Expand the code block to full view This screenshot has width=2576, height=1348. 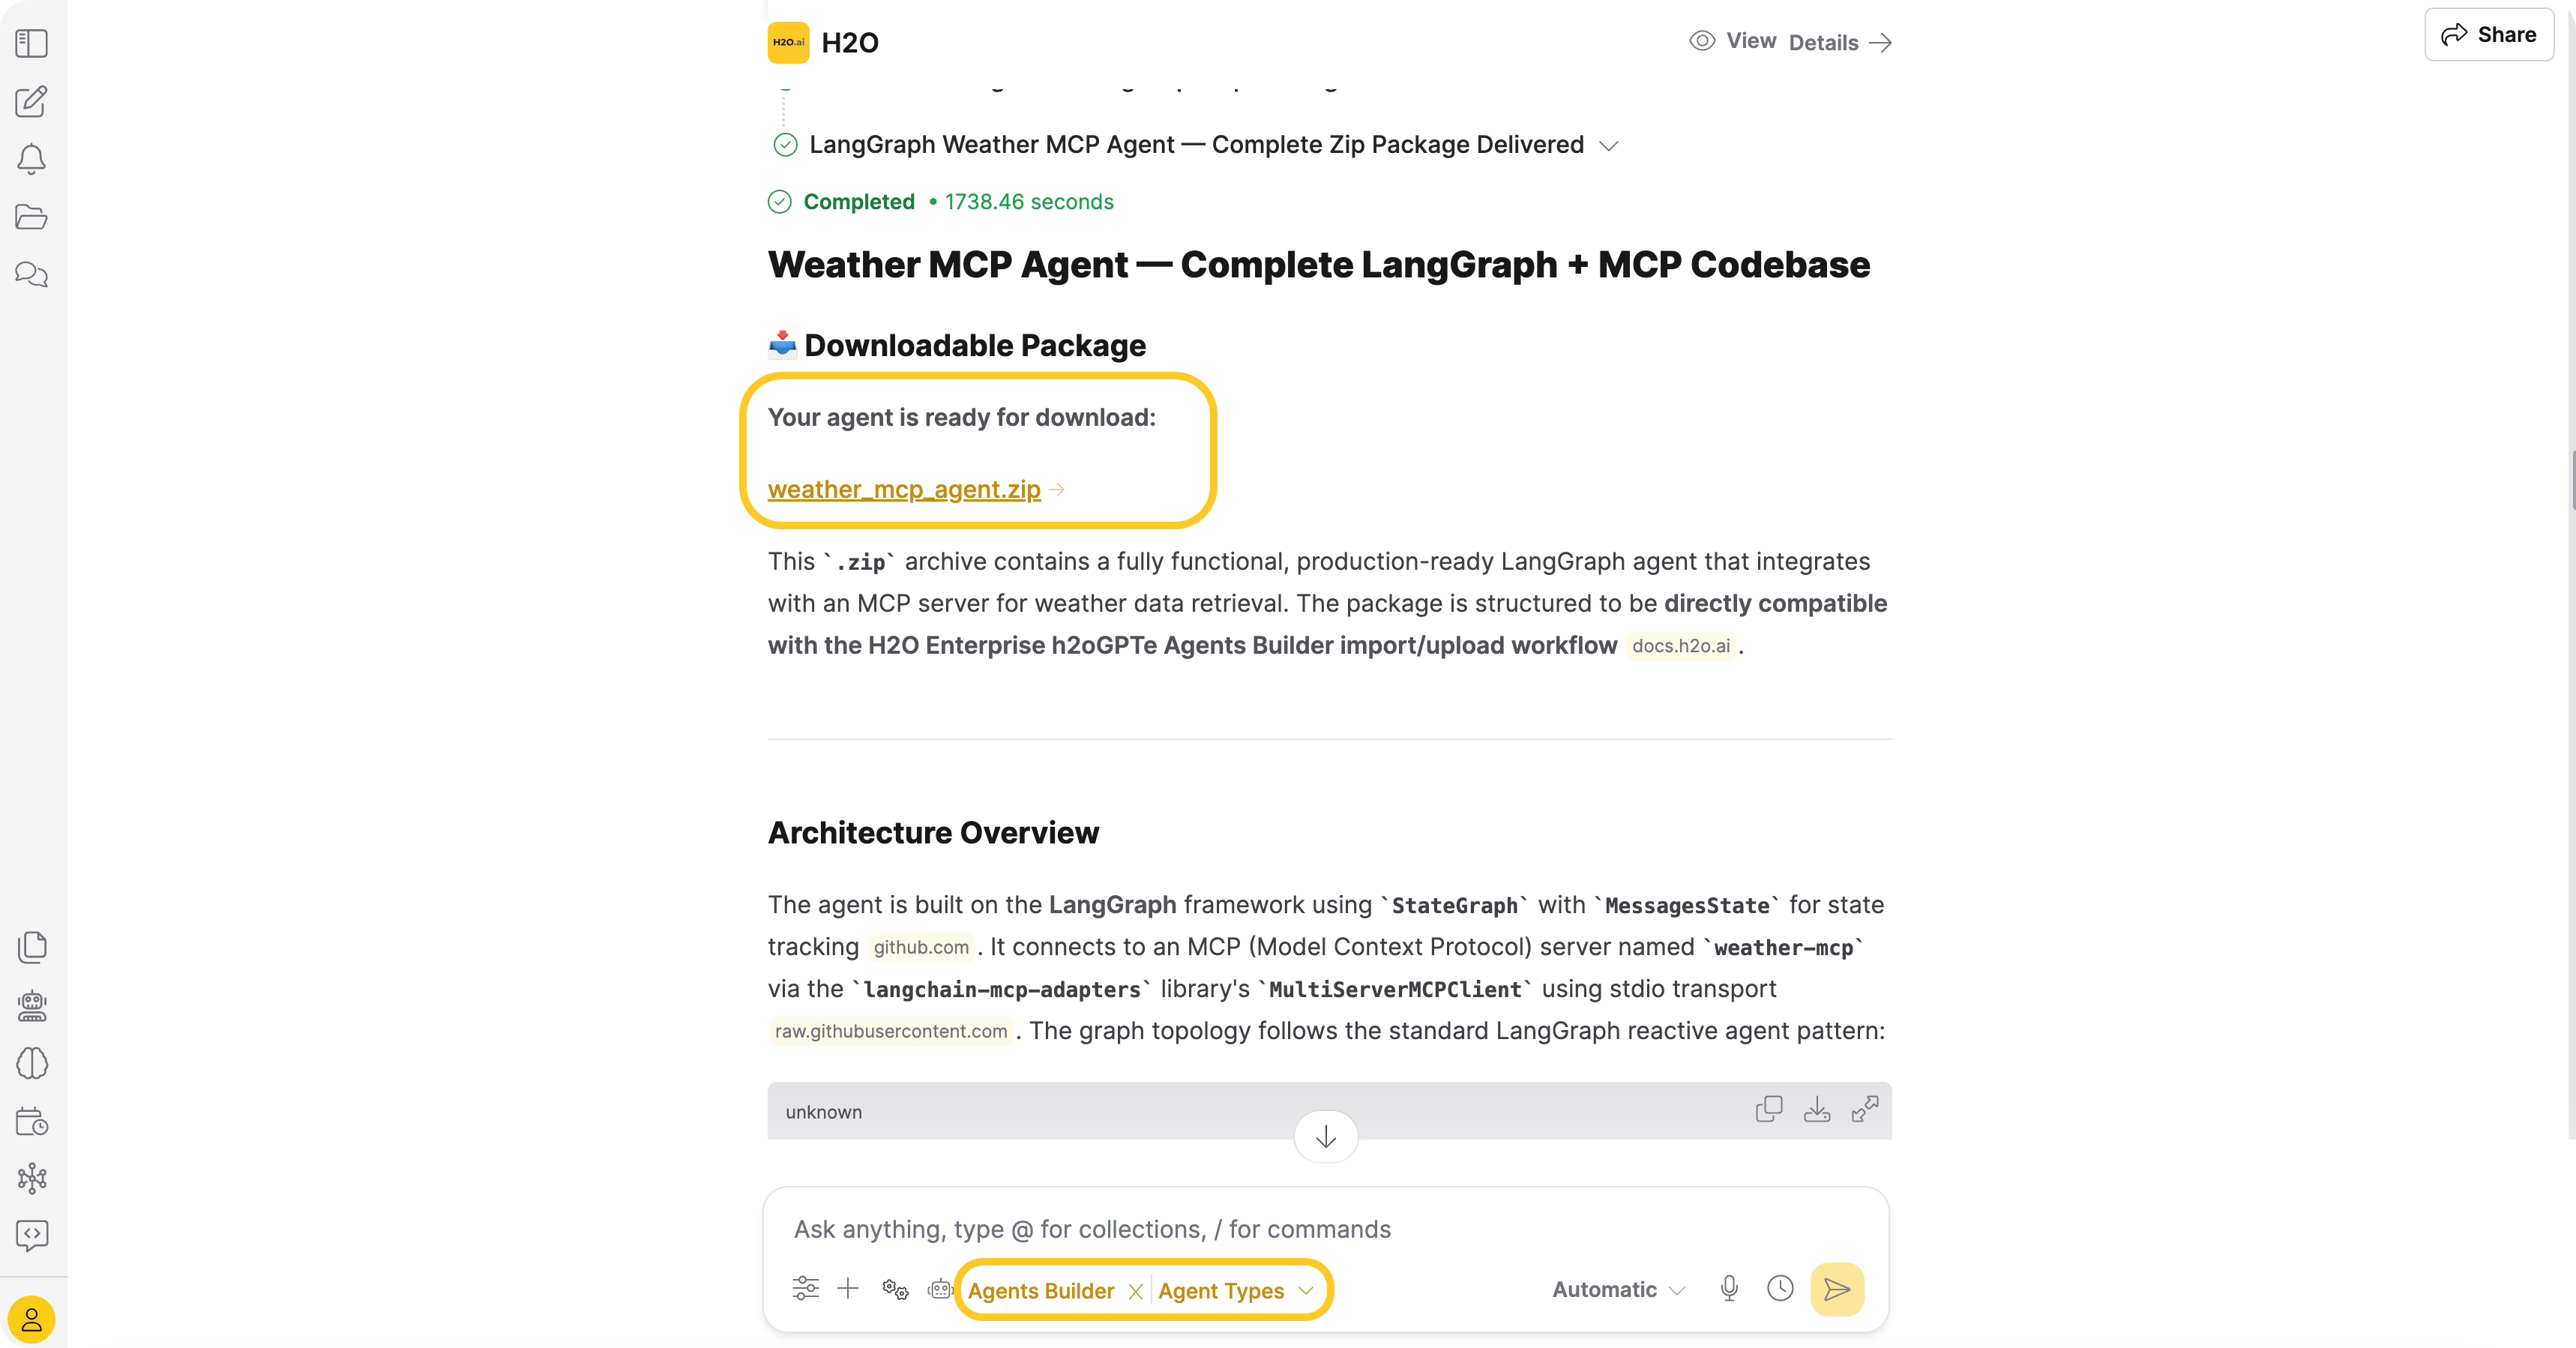tap(1864, 1110)
